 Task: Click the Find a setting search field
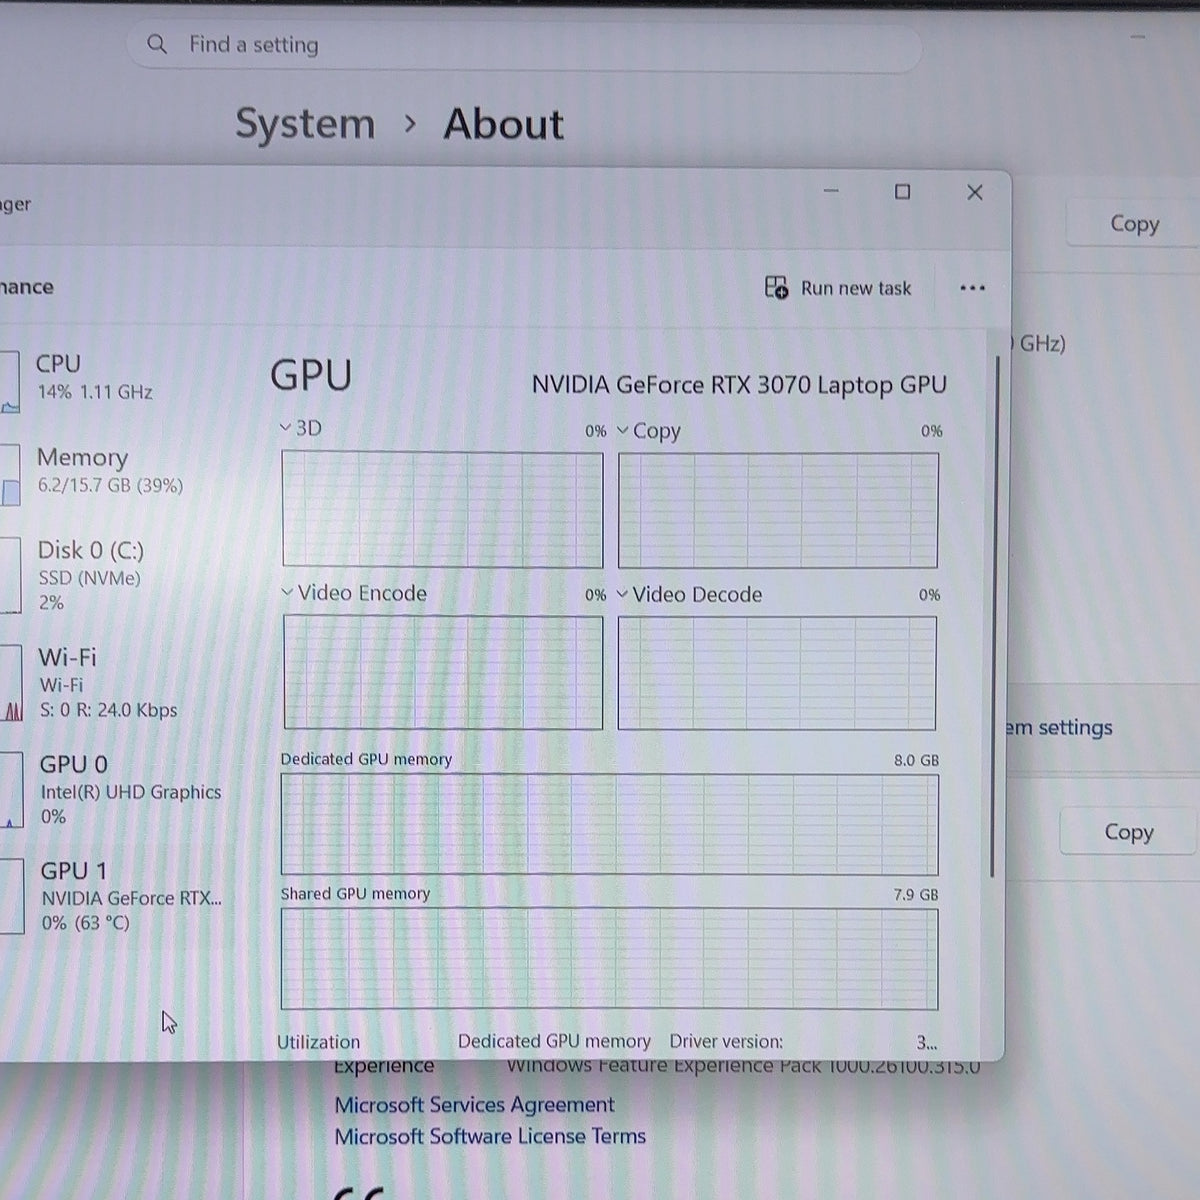click(x=524, y=45)
